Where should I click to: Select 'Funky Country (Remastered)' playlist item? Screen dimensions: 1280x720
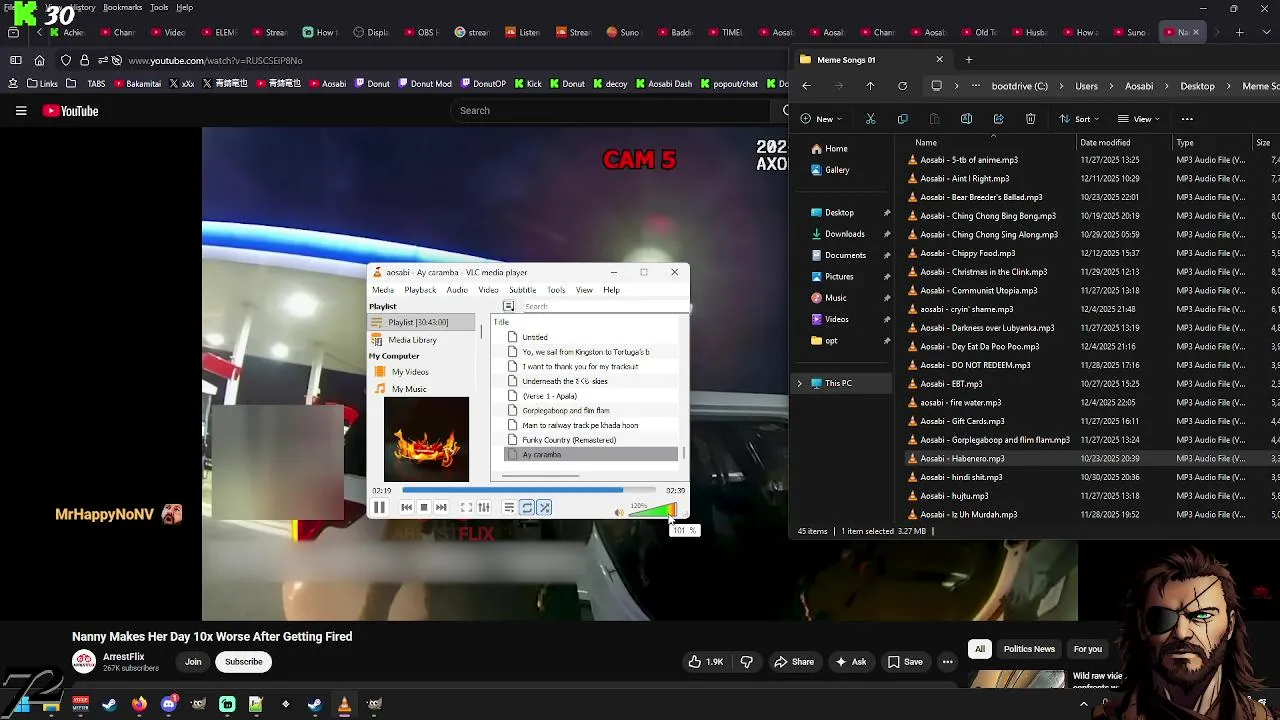[569, 440]
